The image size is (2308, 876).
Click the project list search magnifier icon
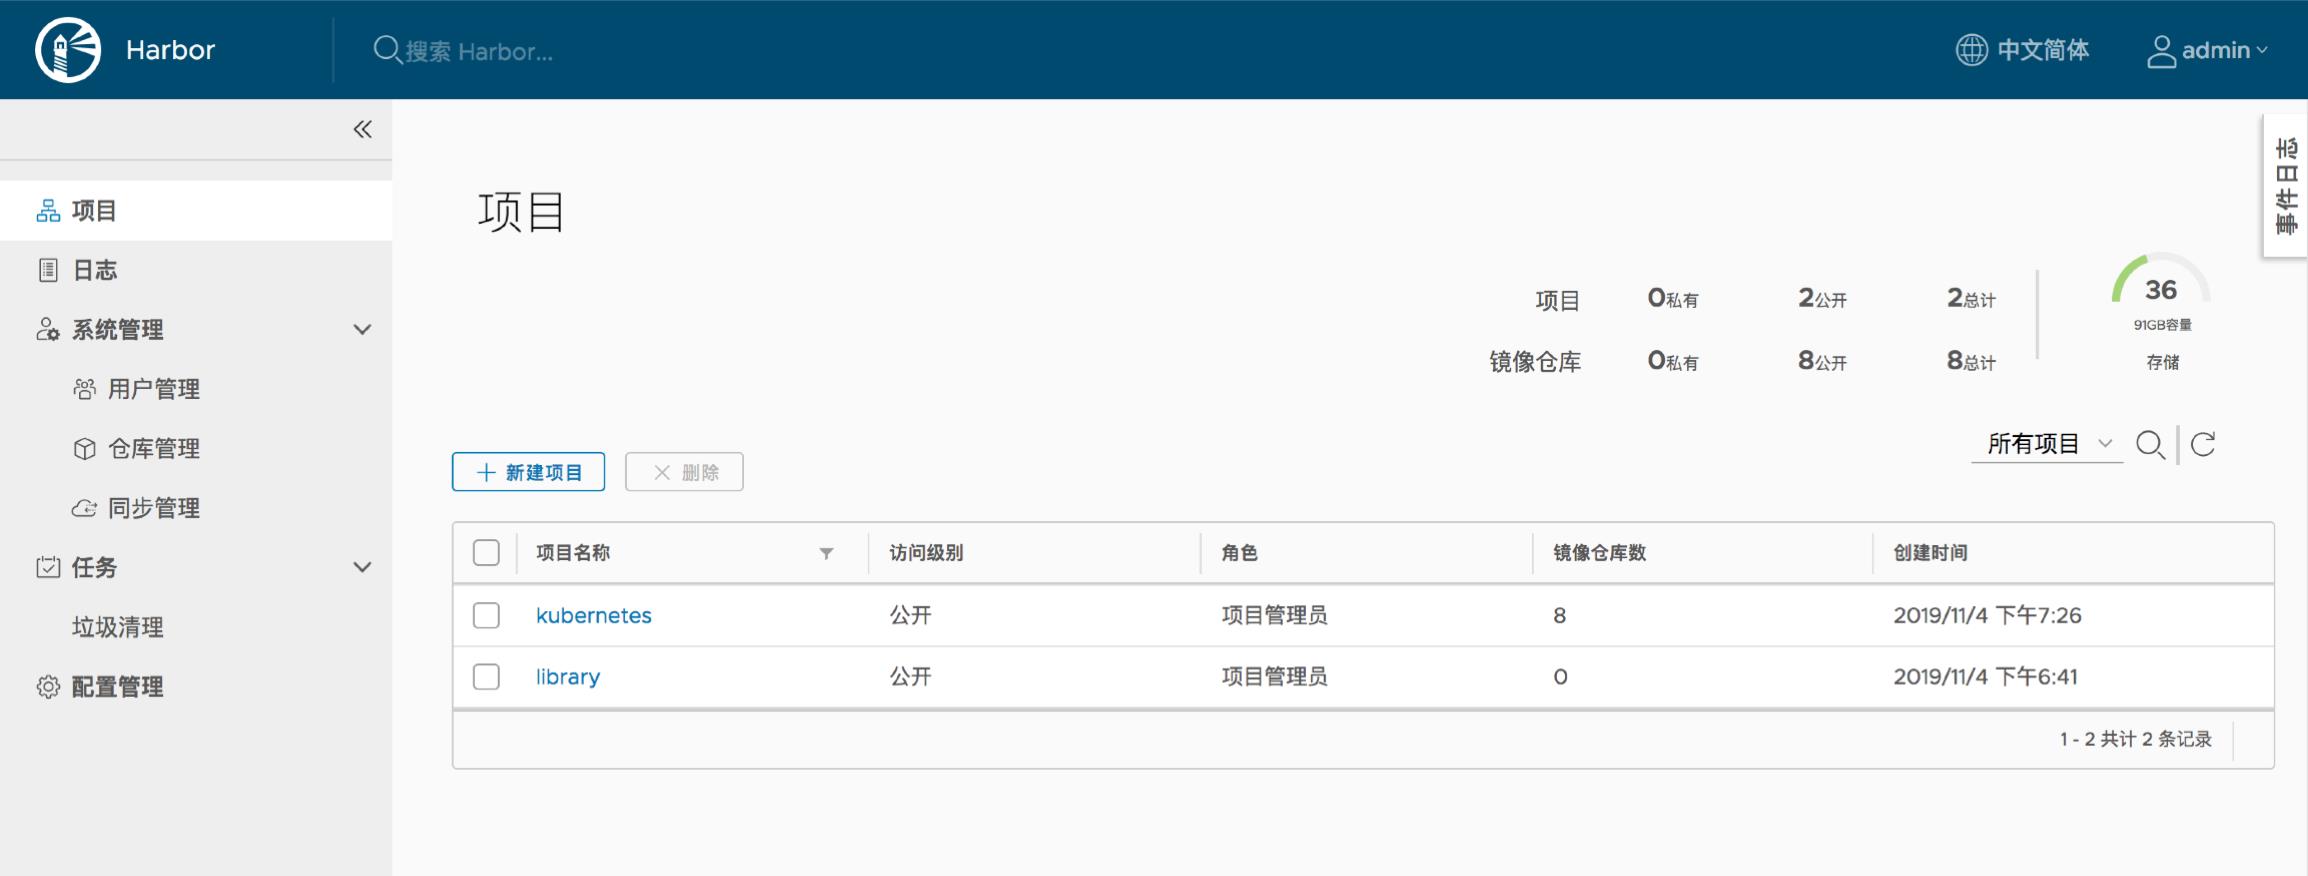click(x=2150, y=444)
